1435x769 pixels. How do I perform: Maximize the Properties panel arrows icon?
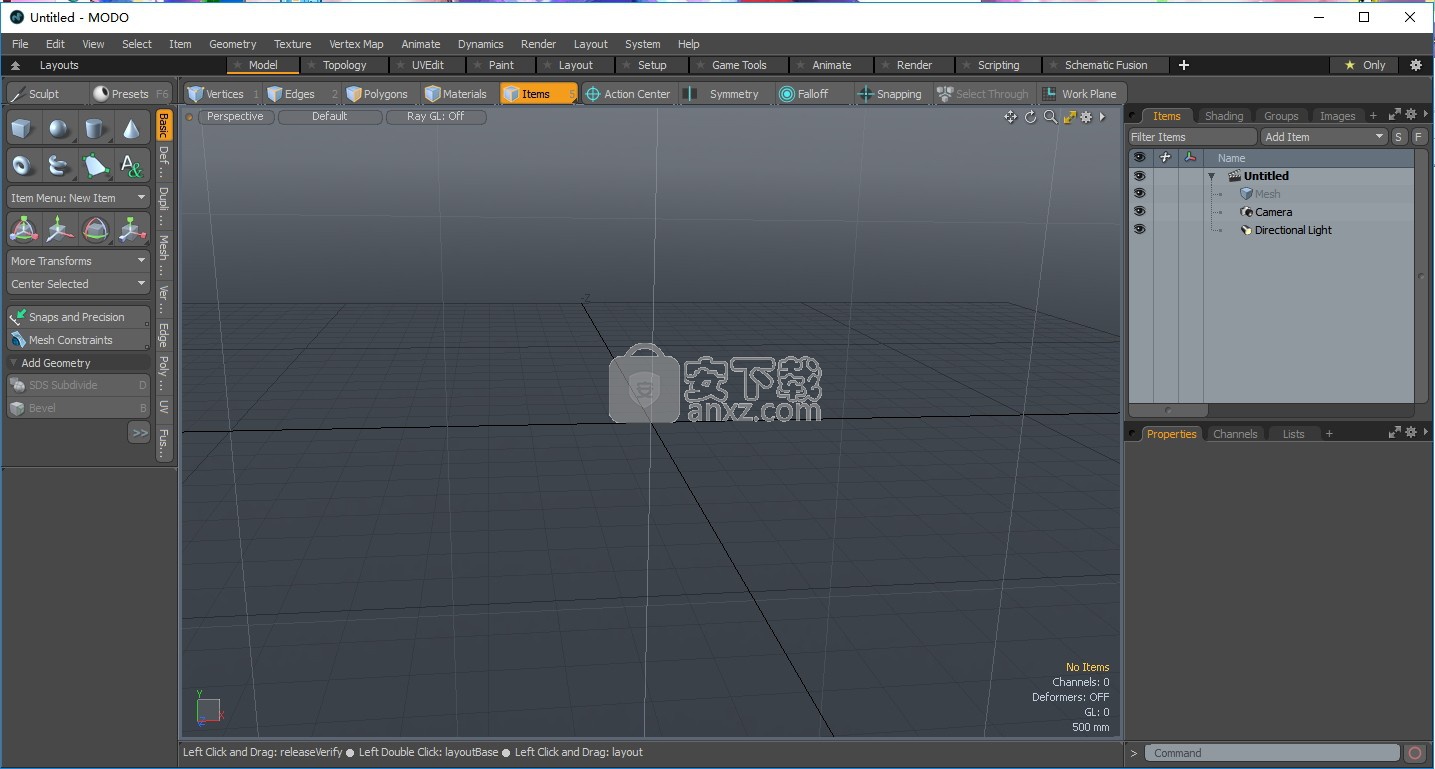(x=1395, y=433)
